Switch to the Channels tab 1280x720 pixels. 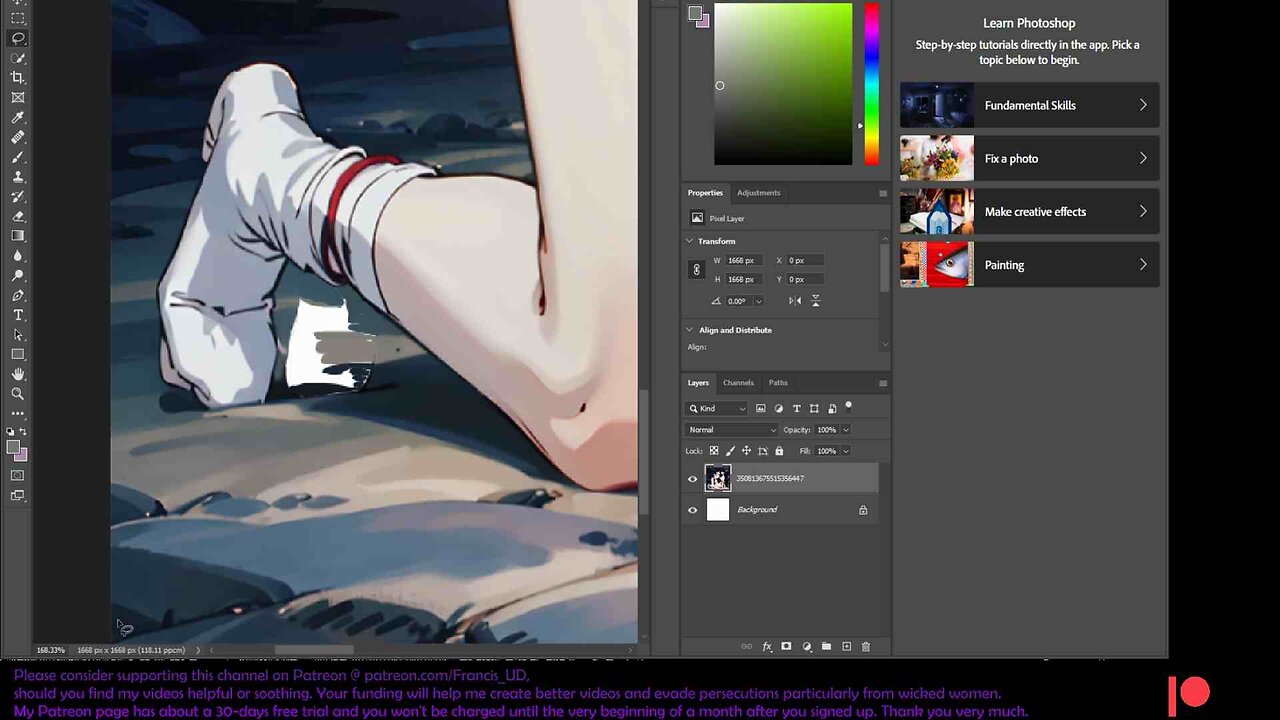[x=738, y=383]
